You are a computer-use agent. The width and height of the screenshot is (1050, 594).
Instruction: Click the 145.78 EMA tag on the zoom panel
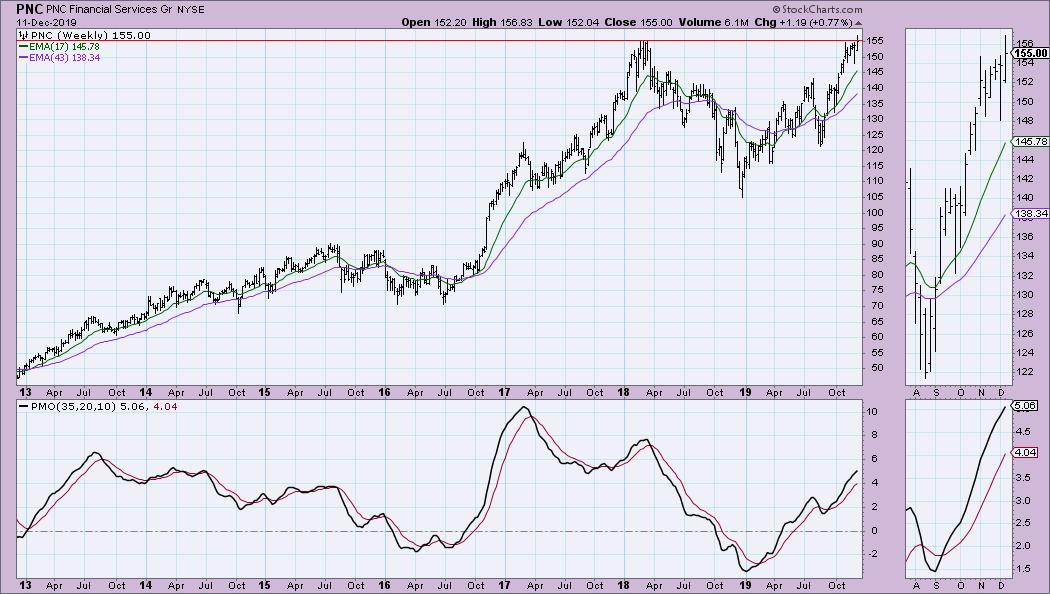1029,141
